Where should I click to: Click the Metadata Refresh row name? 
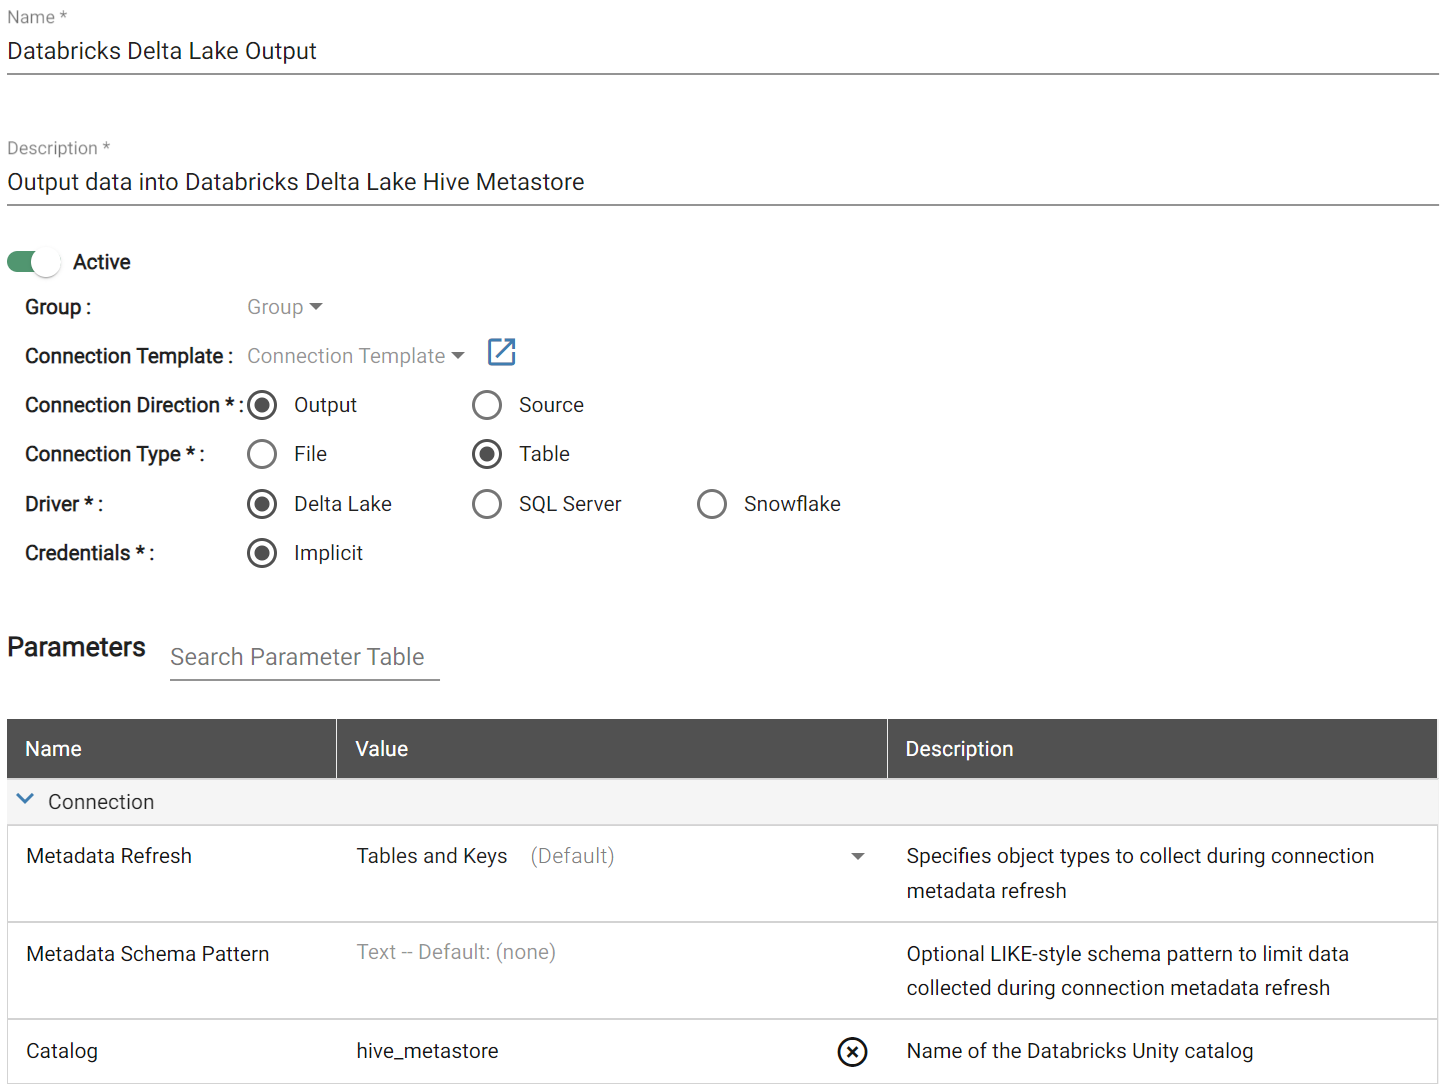(x=109, y=856)
